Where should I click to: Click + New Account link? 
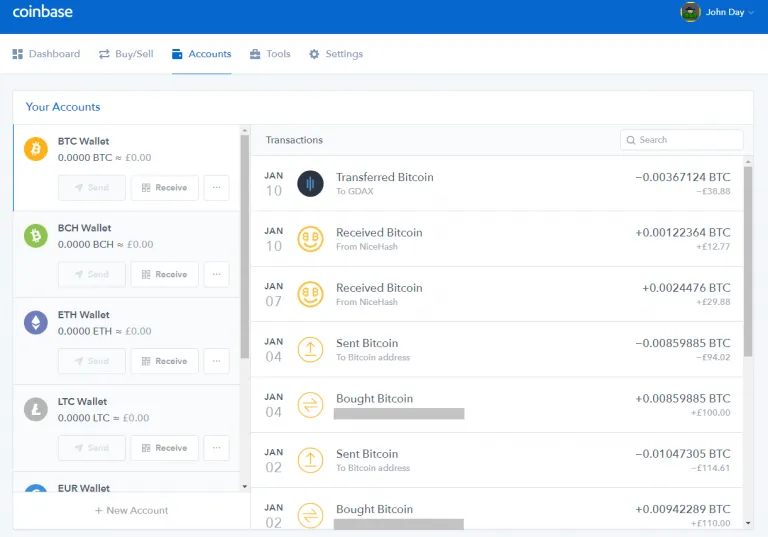(x=131, y=511)
